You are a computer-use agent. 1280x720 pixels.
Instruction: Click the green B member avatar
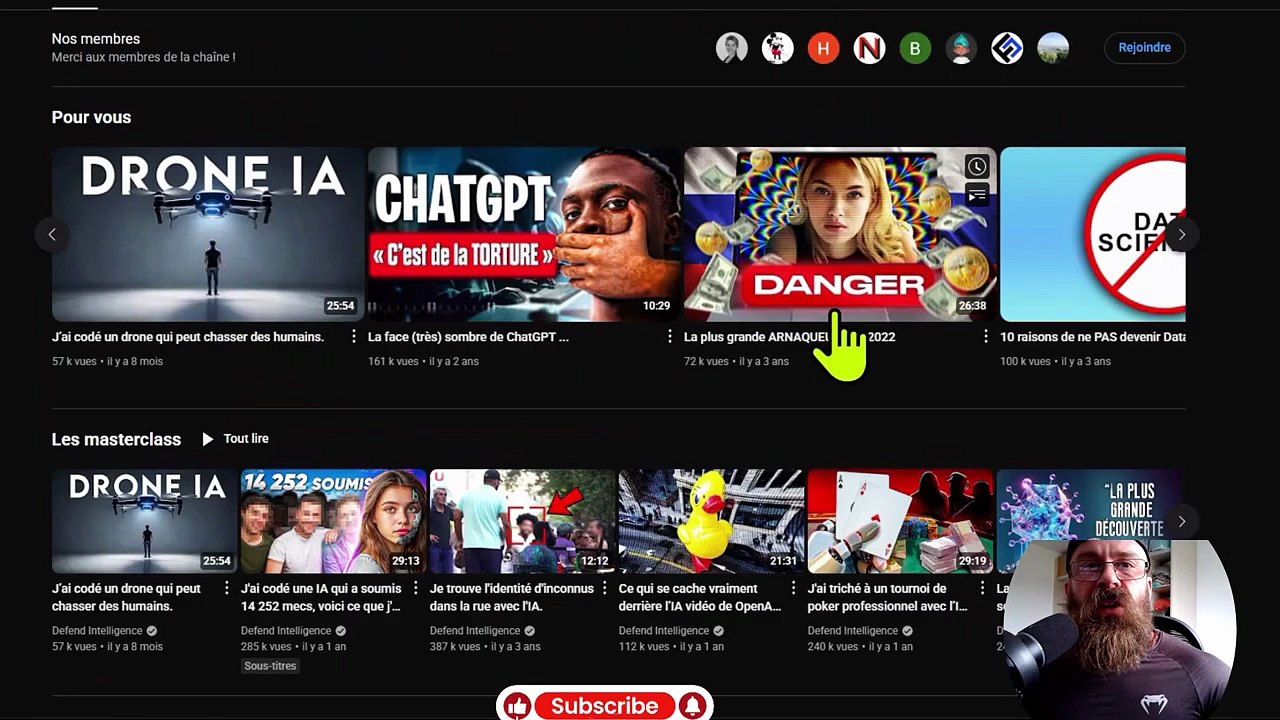coord(915,48)
